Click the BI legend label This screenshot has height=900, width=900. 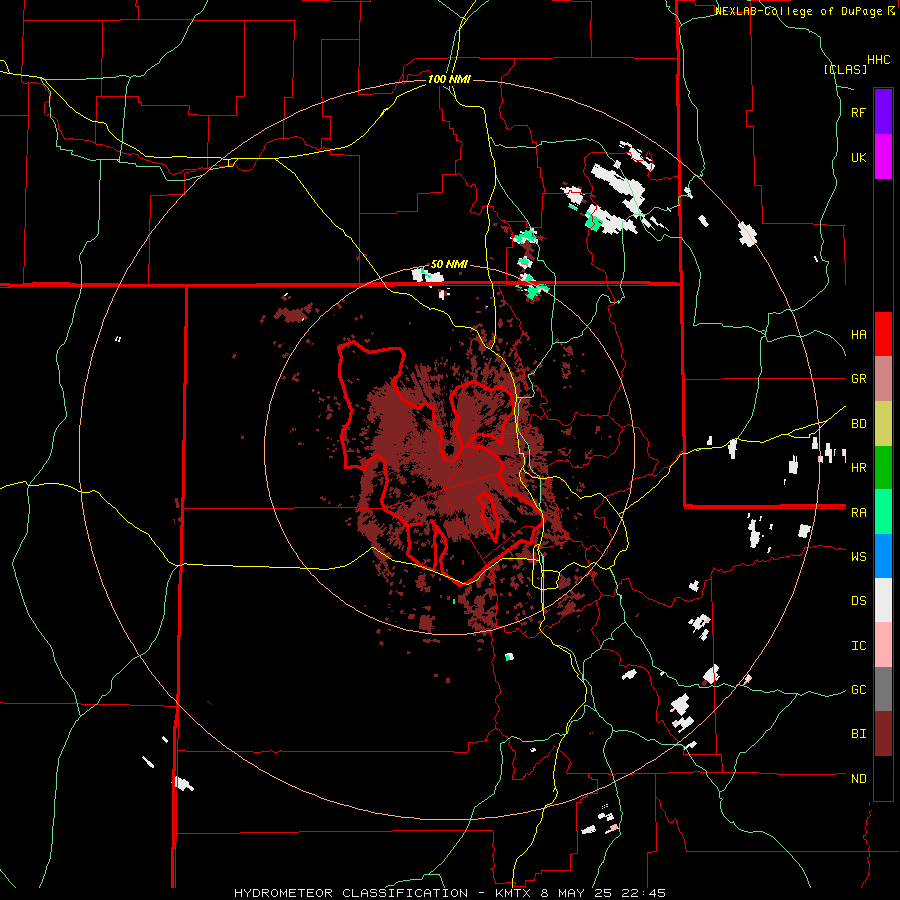coord(858,734)
